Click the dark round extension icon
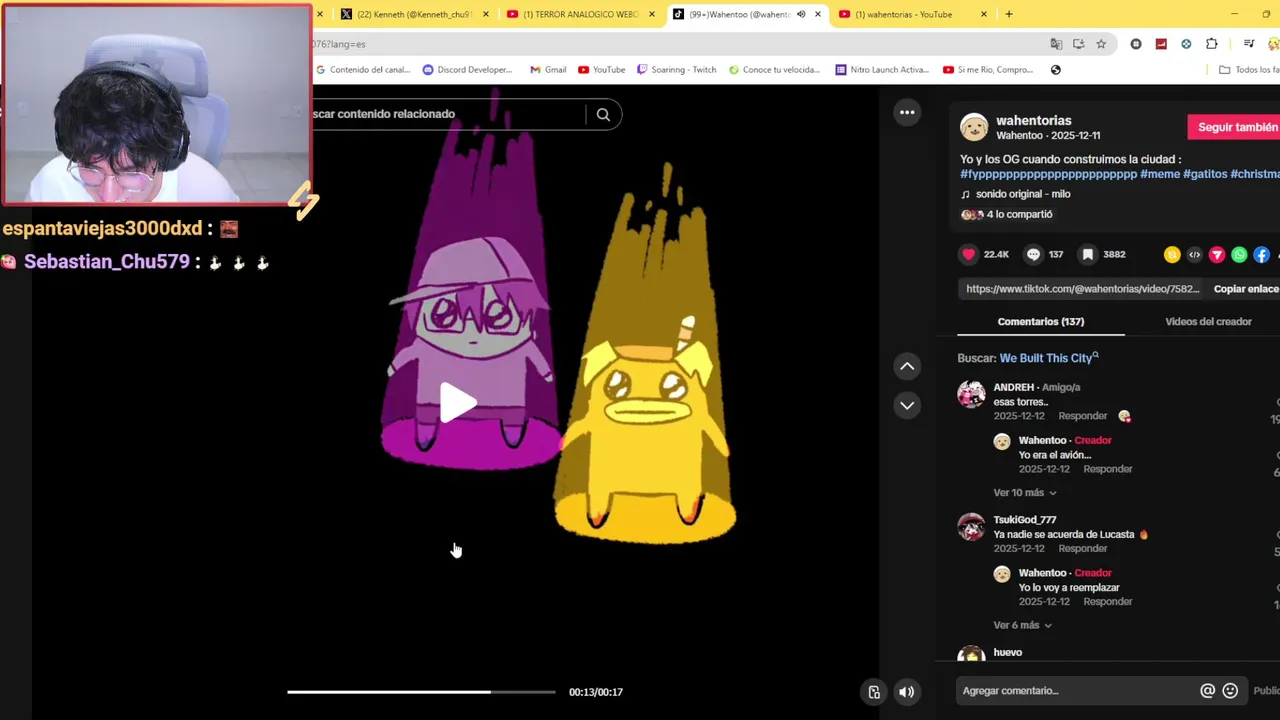1280x720 pixels. [1136, 44]
